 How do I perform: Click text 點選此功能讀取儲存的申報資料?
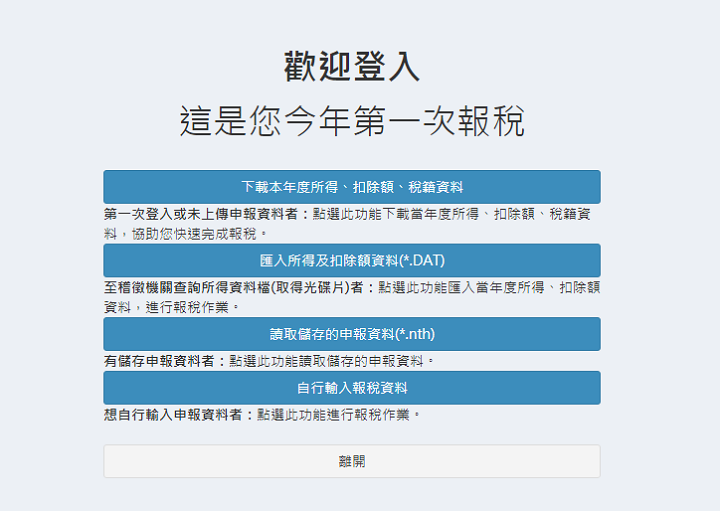coord(332,360)
